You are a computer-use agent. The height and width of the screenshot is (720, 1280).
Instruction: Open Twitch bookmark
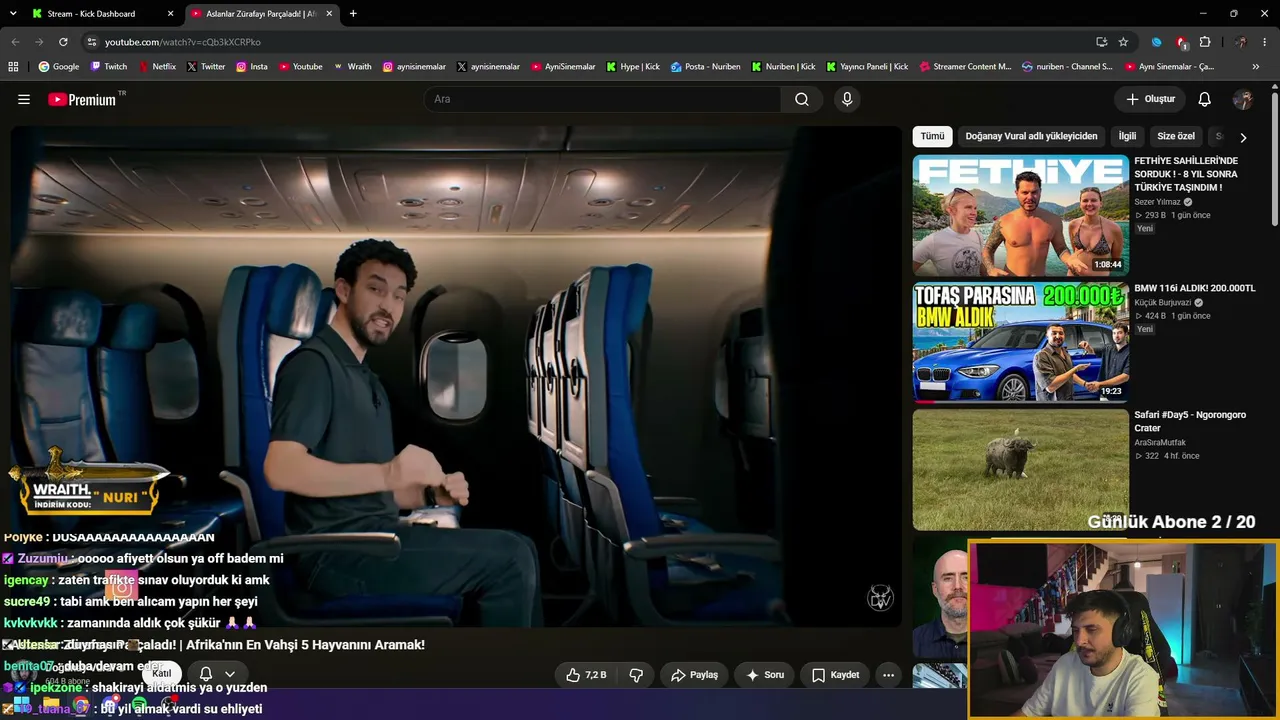tap(109, 67)
